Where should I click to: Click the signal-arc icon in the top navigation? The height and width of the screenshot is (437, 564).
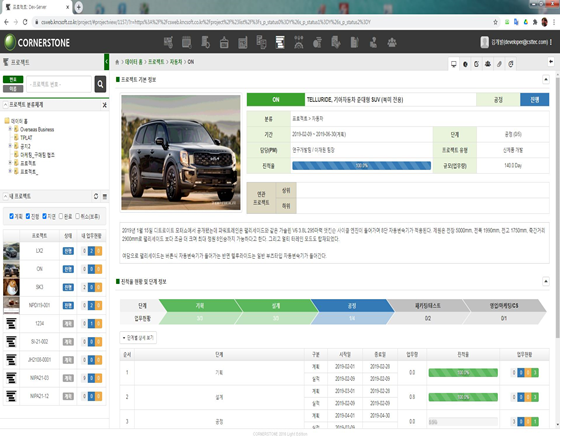(299, 42)
